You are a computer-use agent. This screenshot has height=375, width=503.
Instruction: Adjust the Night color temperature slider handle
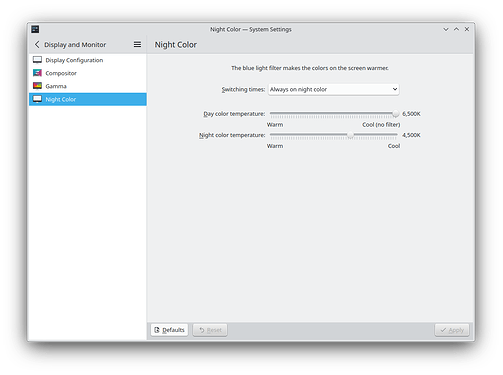(350, 135)
